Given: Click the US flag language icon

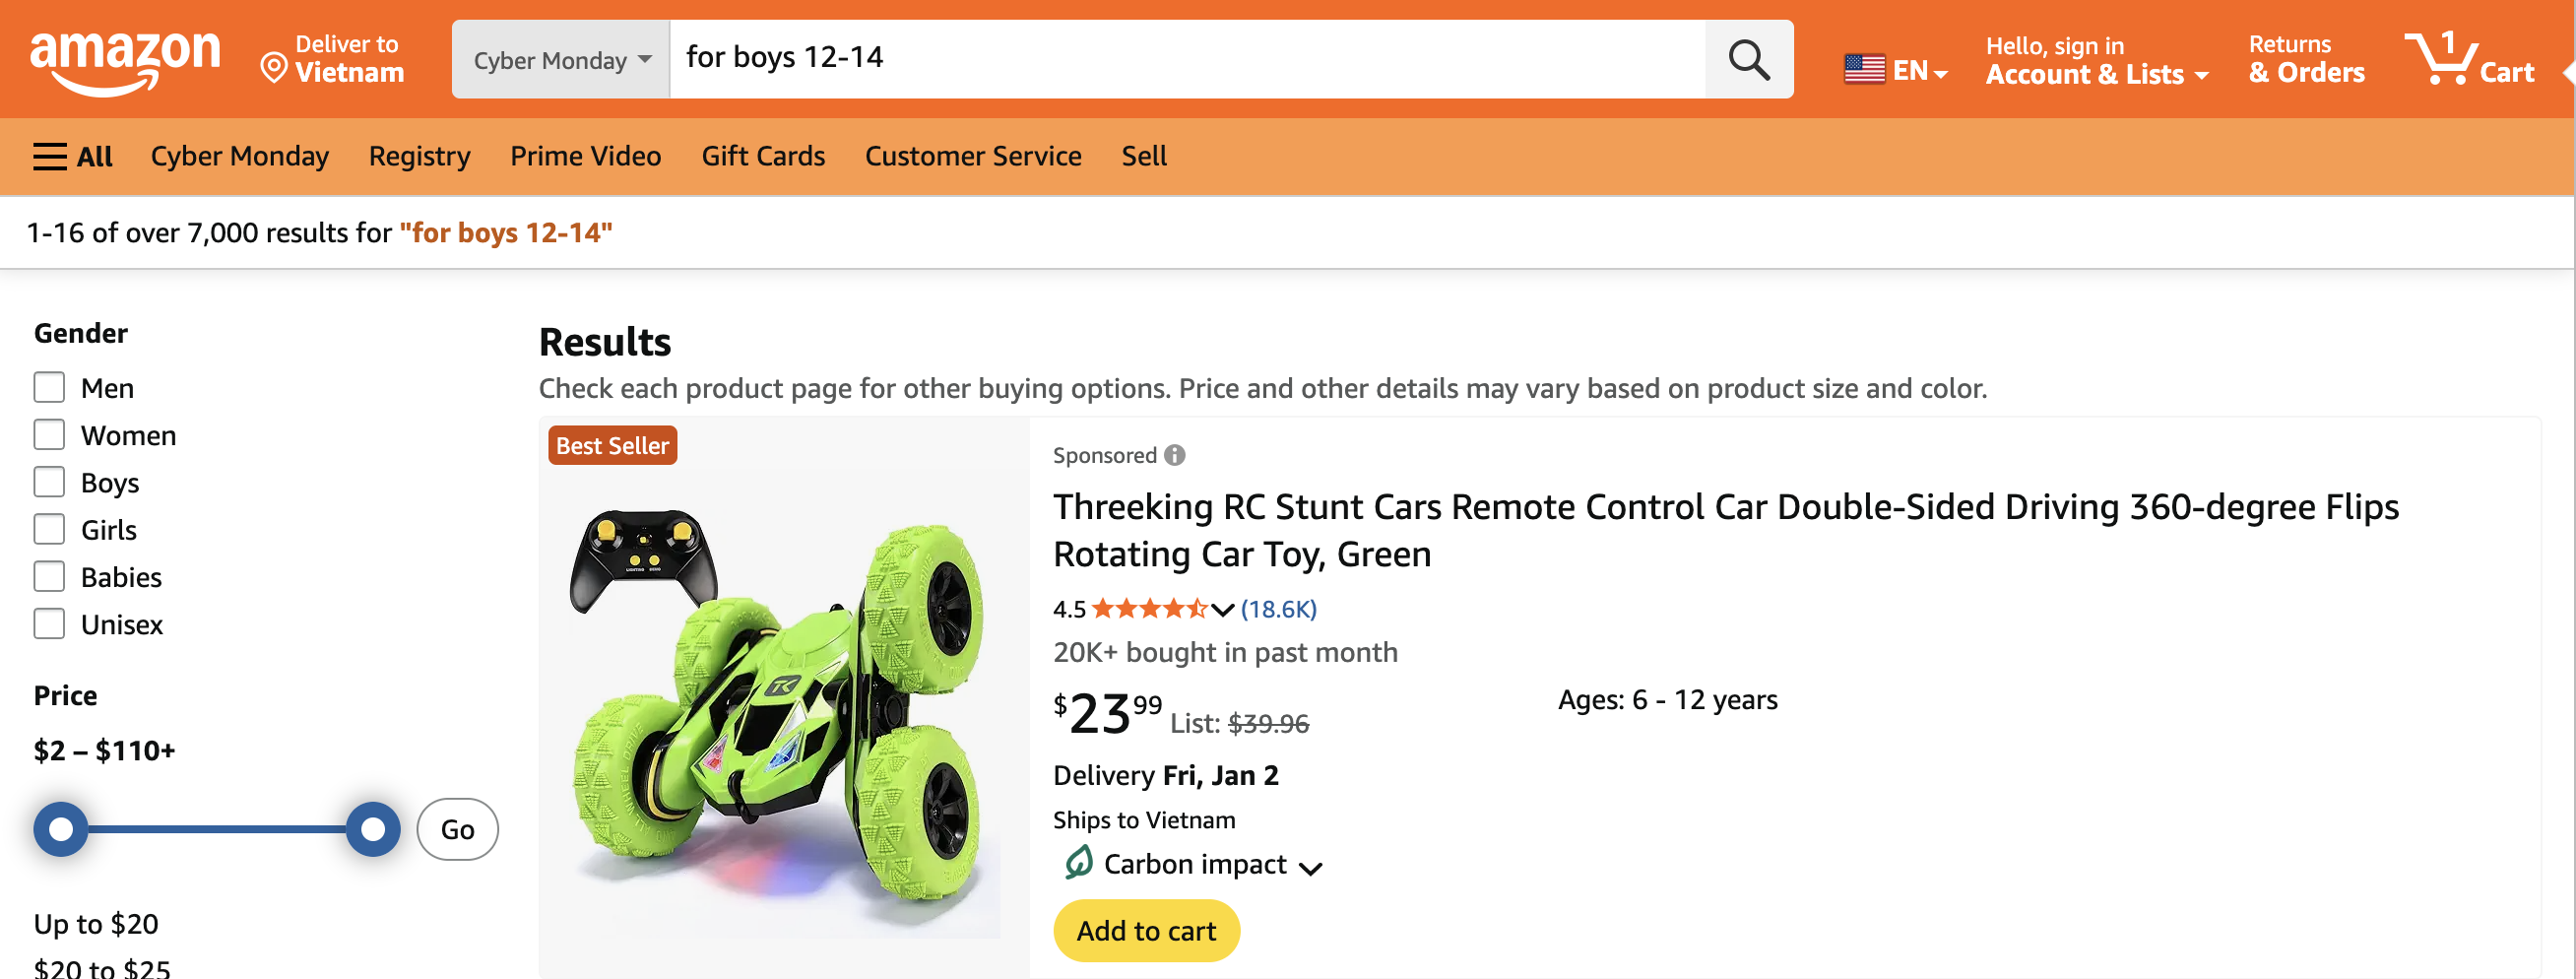Looking at the screenshot, I should pyautogui.click(x=1864, y=69).
